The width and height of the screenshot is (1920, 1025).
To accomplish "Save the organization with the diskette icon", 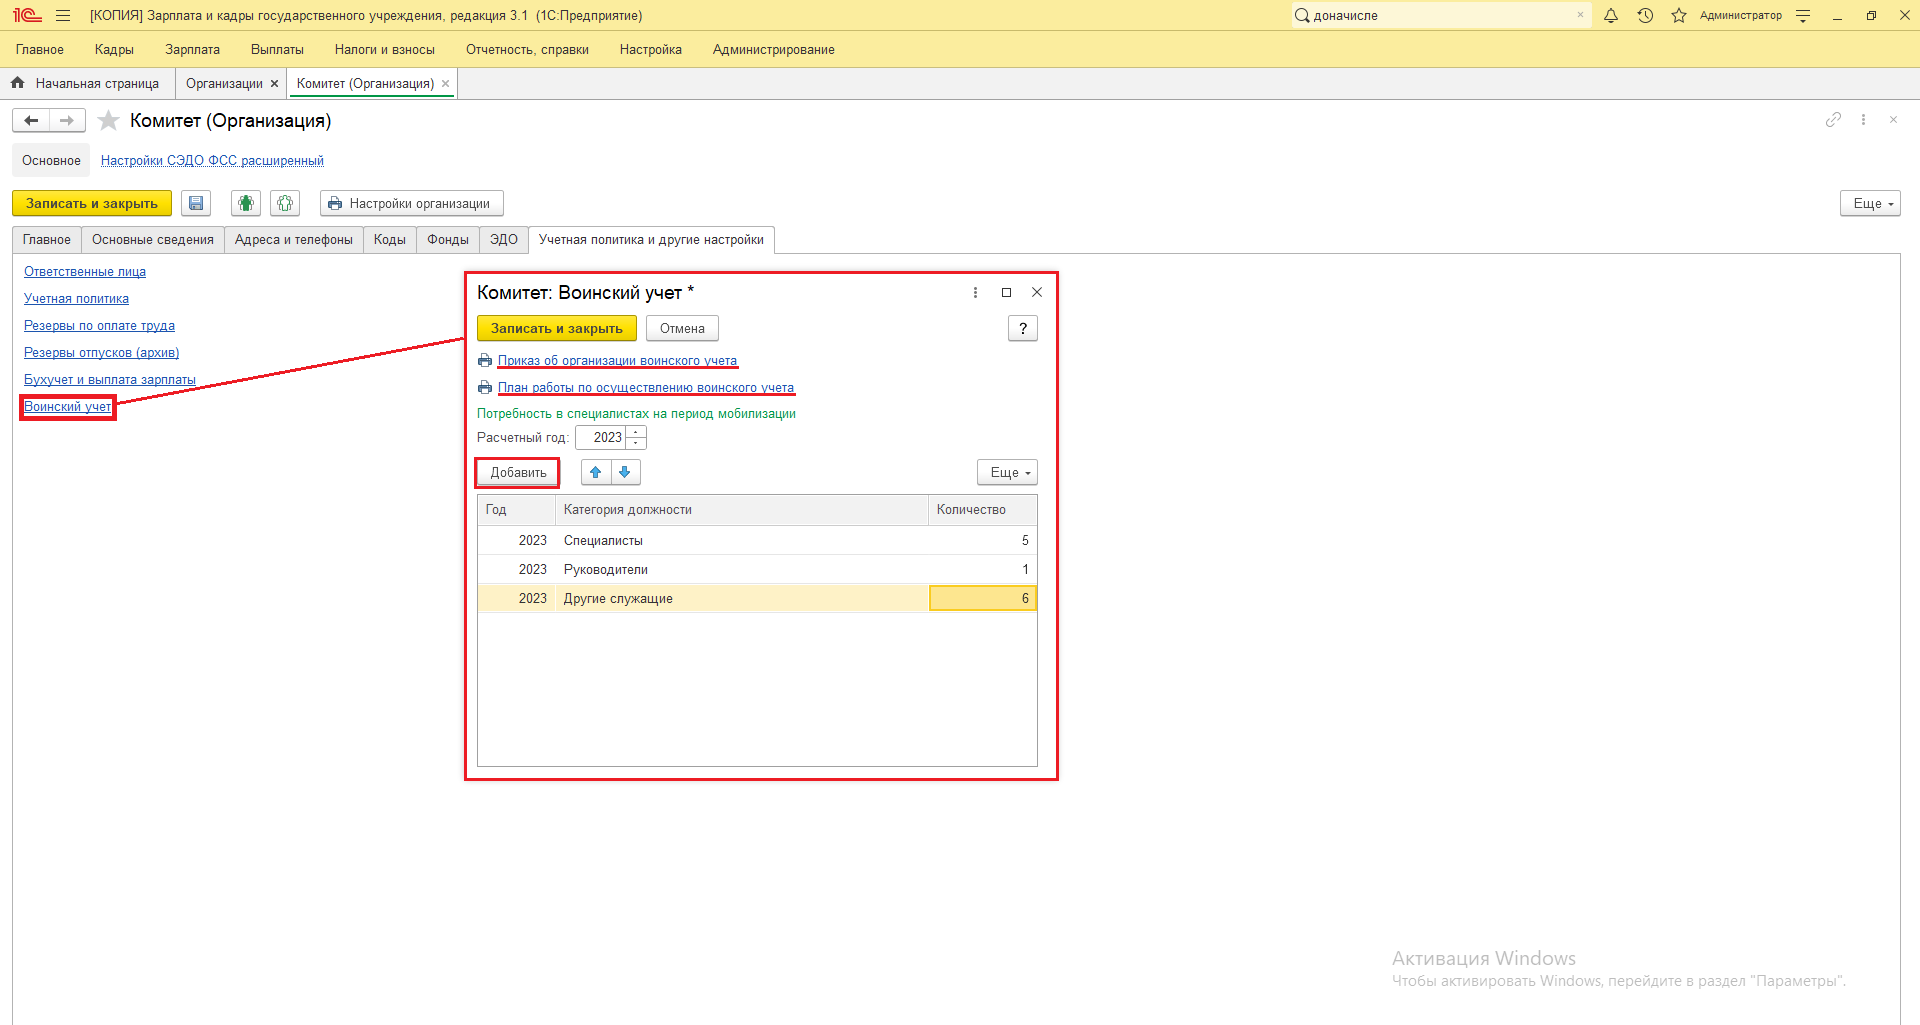I will (196, 204).
